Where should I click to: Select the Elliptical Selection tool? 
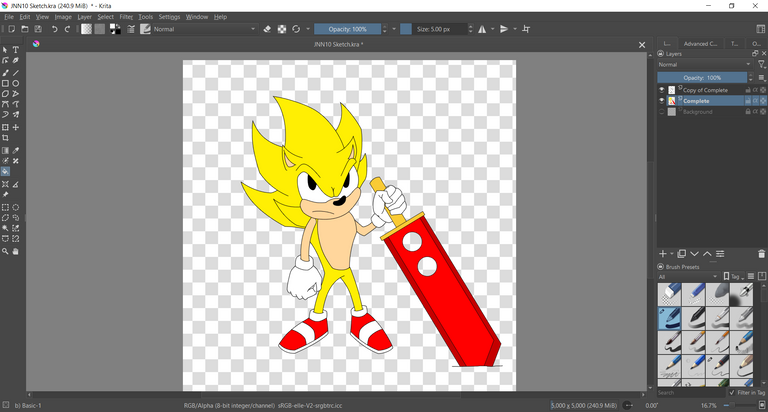coord(16,207)
